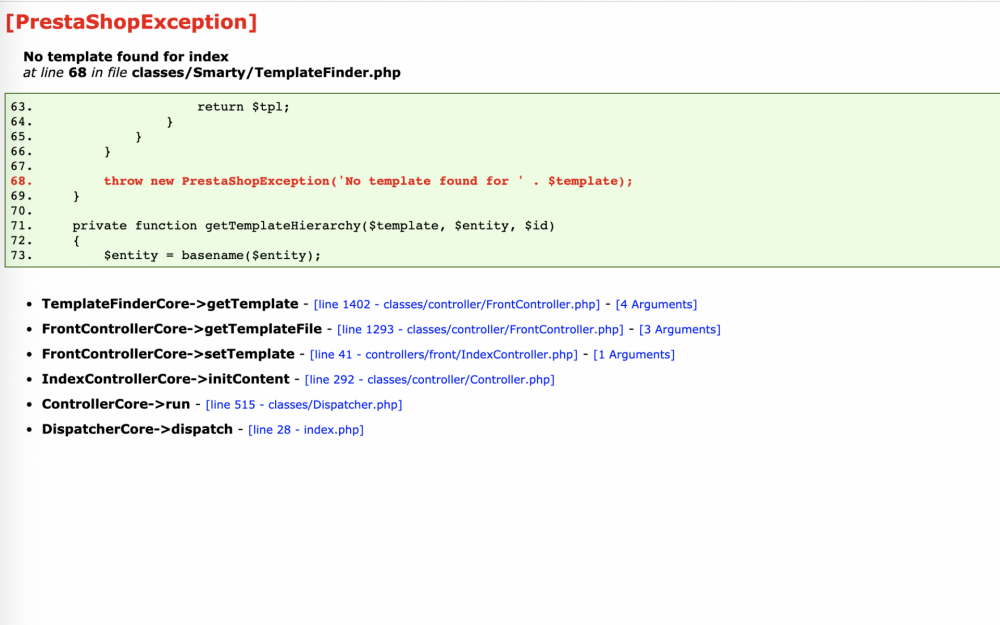
Task: Open the Dispatcher.php line 515 link
Action: 304,404
